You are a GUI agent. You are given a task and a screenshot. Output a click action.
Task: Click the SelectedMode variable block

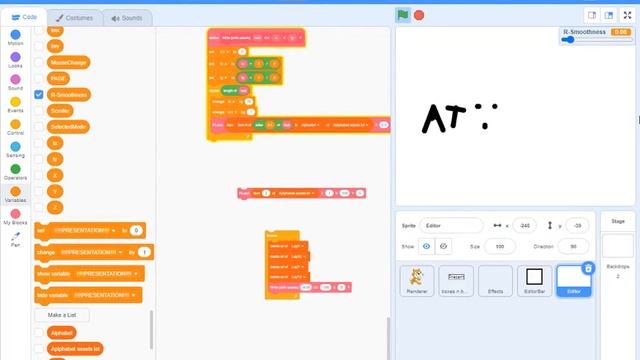point(68,127)
